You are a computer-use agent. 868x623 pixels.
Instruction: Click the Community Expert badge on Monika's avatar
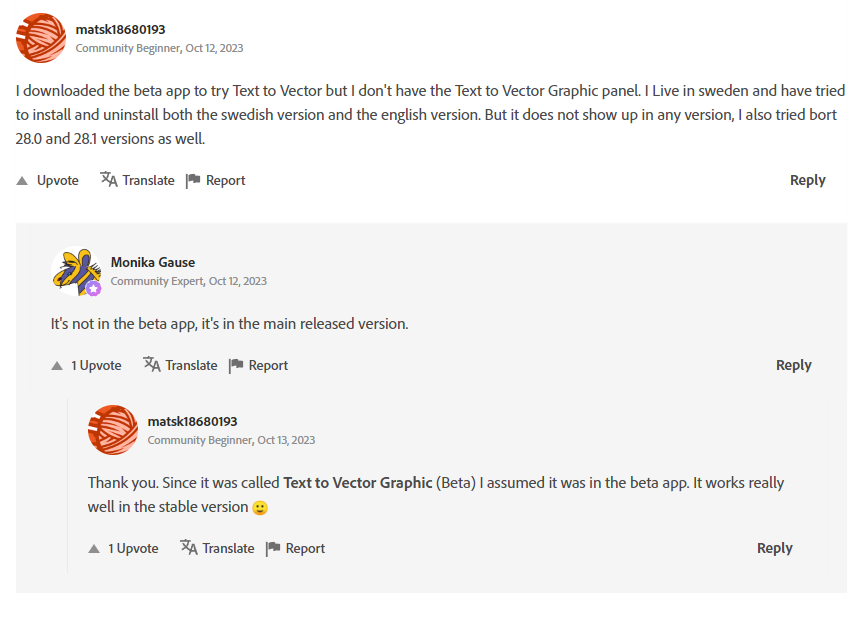(93, 288)
